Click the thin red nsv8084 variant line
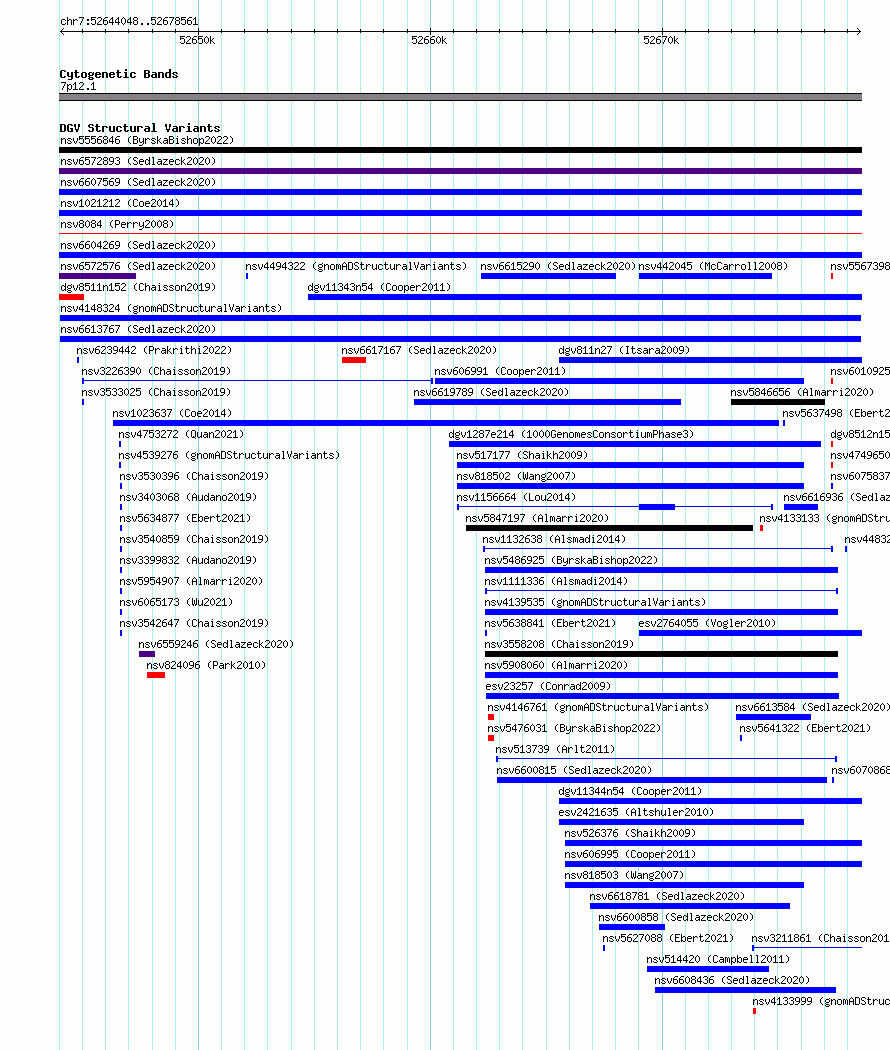890x1050 pixels. tap(460, 234)
